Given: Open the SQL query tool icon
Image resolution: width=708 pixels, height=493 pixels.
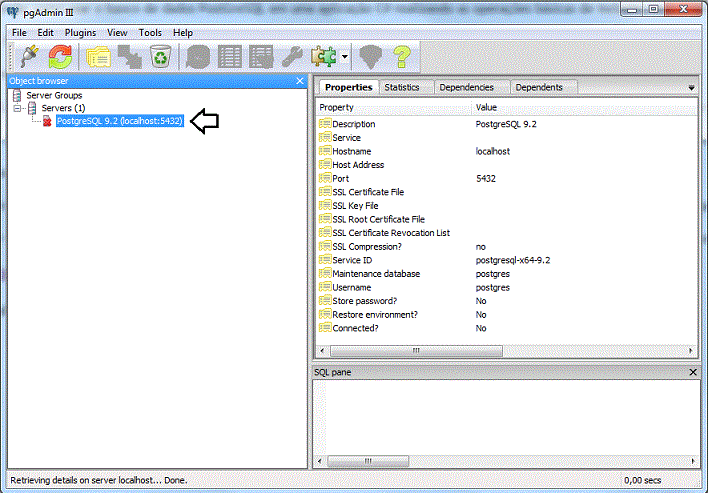Looking at the screenshot, I should (198, 57).
